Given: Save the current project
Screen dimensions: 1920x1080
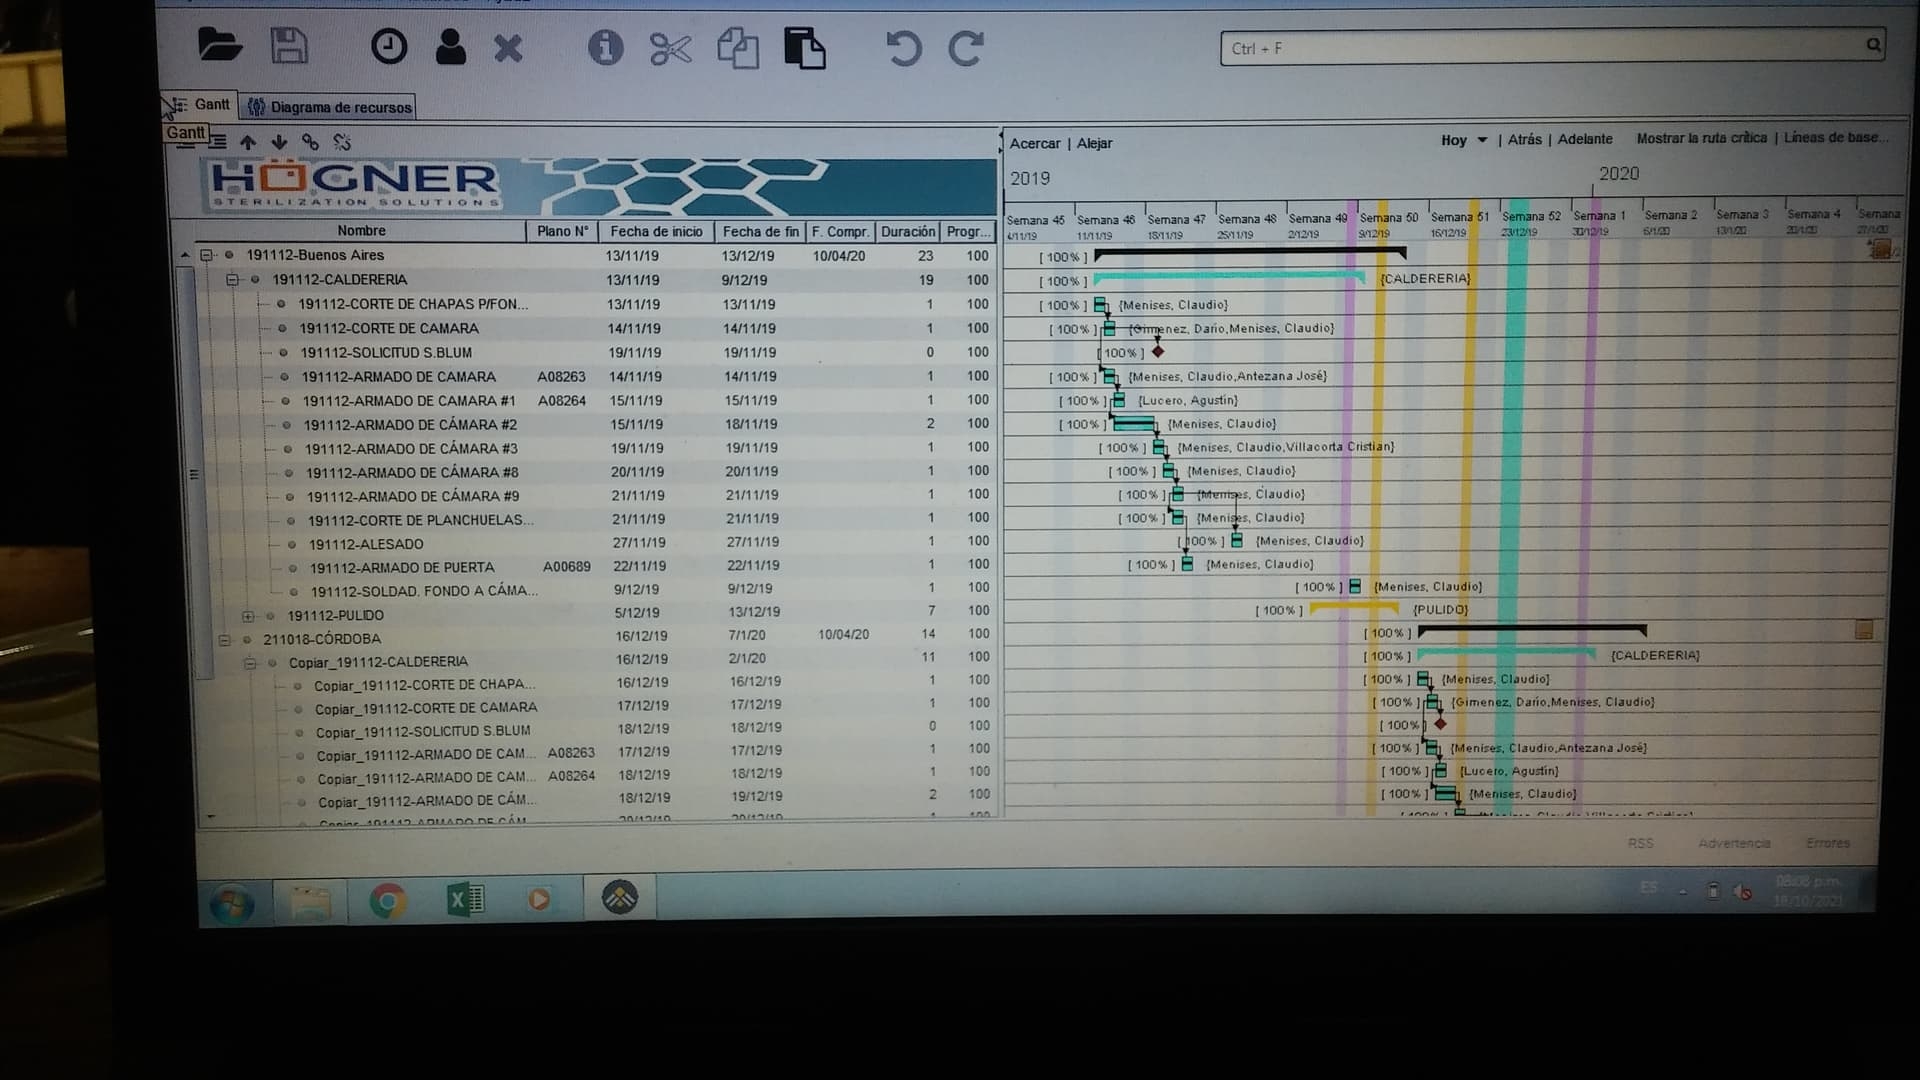Looking at the screenshot, I should [x=289, y=45].
